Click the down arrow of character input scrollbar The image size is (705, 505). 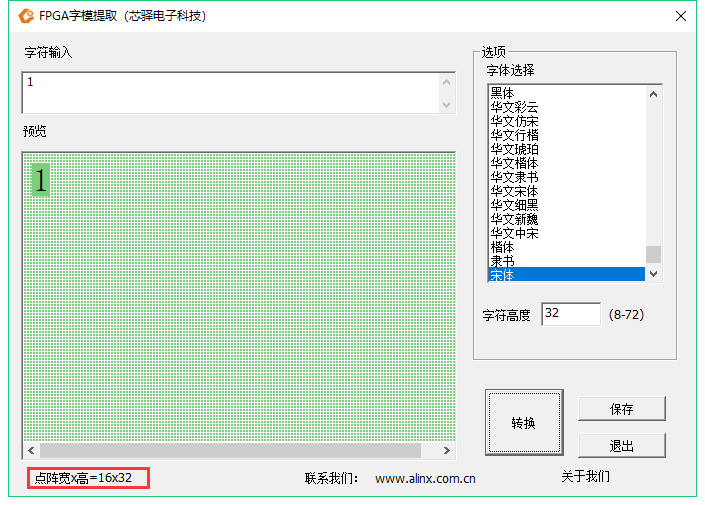pyautogui.click(x=446, y=105)
